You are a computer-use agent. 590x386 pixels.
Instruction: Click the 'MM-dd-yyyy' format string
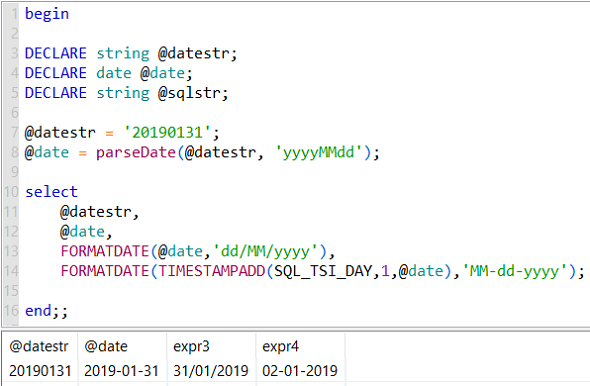[514, 271]
